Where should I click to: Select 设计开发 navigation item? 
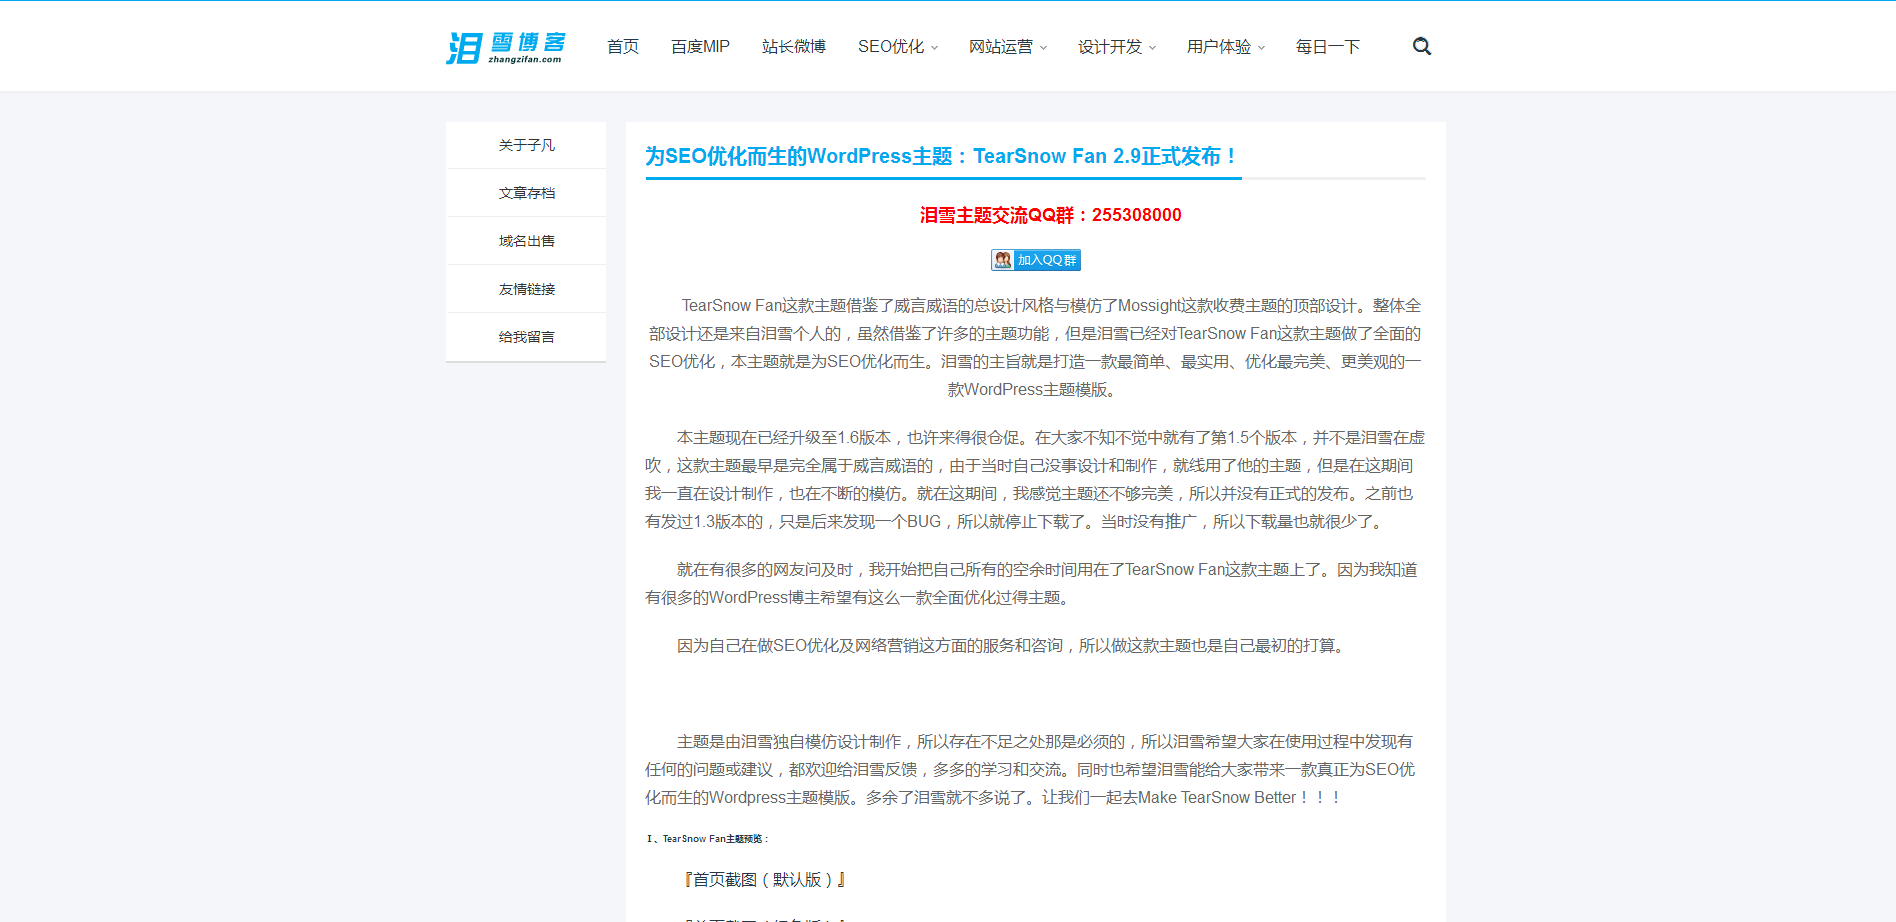coord(1109,47)
